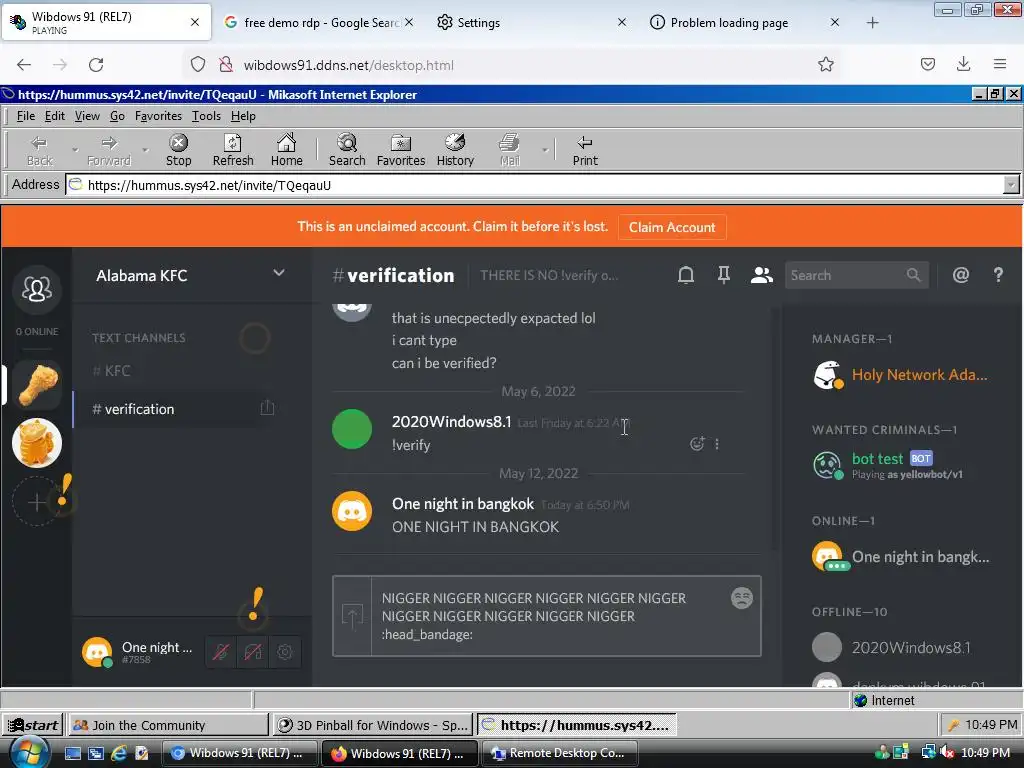The height and width of the screenshot is (768, 1024).
Task: Open the Favorites menu in menu bar
Action: click(x=158, y=116)
